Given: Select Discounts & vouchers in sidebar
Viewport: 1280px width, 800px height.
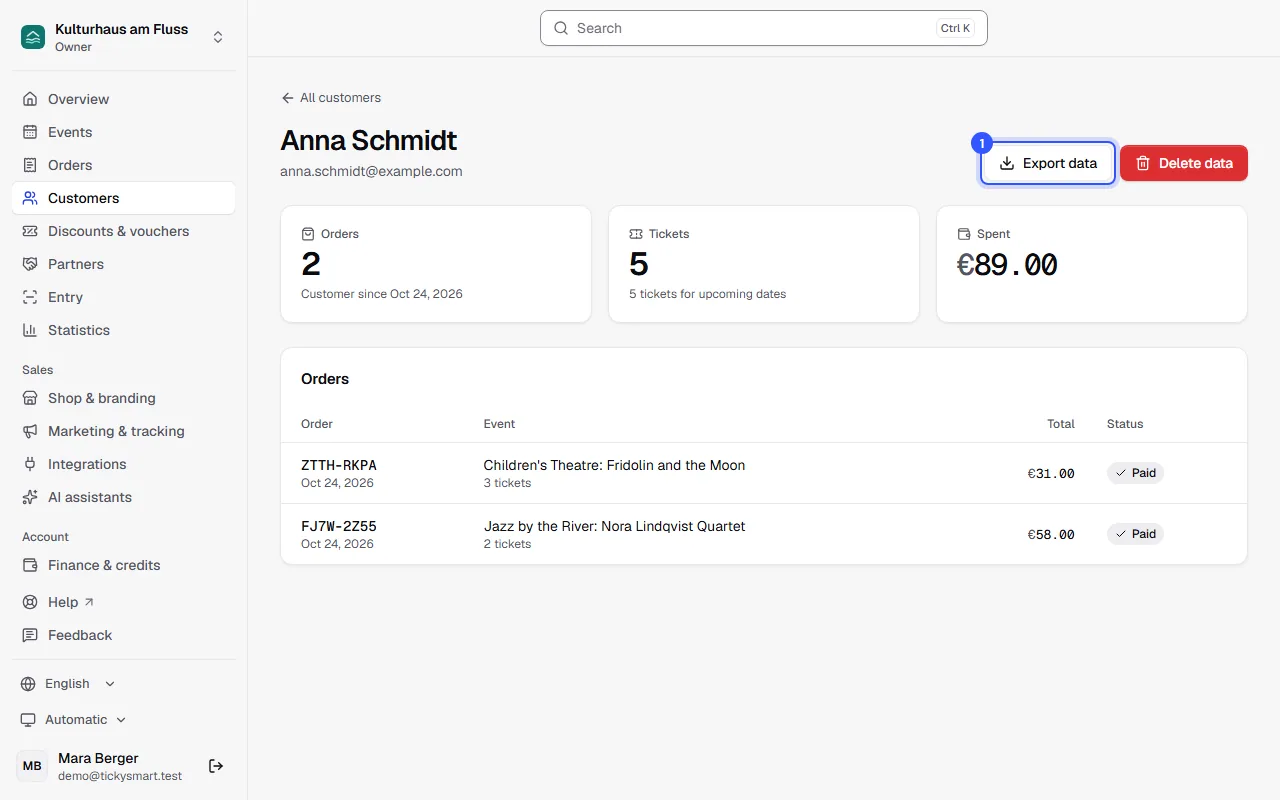Looking at the screenshot, I should click(x=124, y=231).
